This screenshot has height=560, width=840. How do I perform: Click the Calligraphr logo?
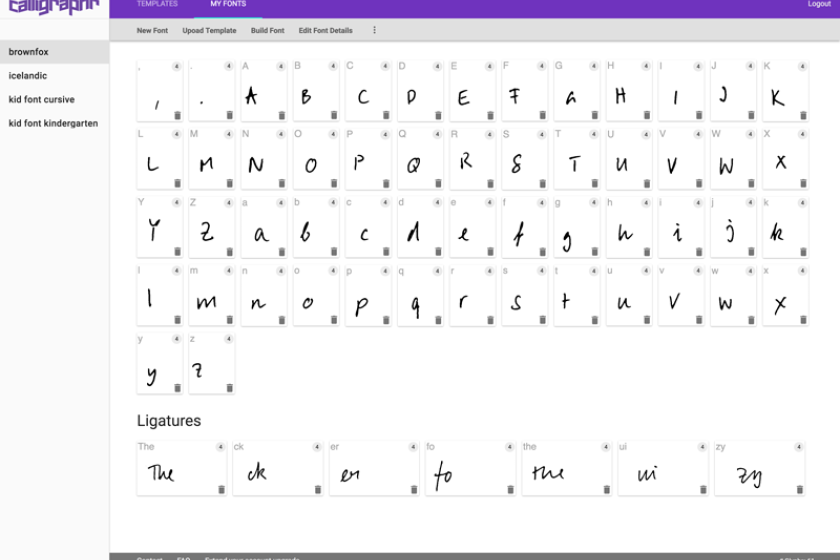pos(54,6)
